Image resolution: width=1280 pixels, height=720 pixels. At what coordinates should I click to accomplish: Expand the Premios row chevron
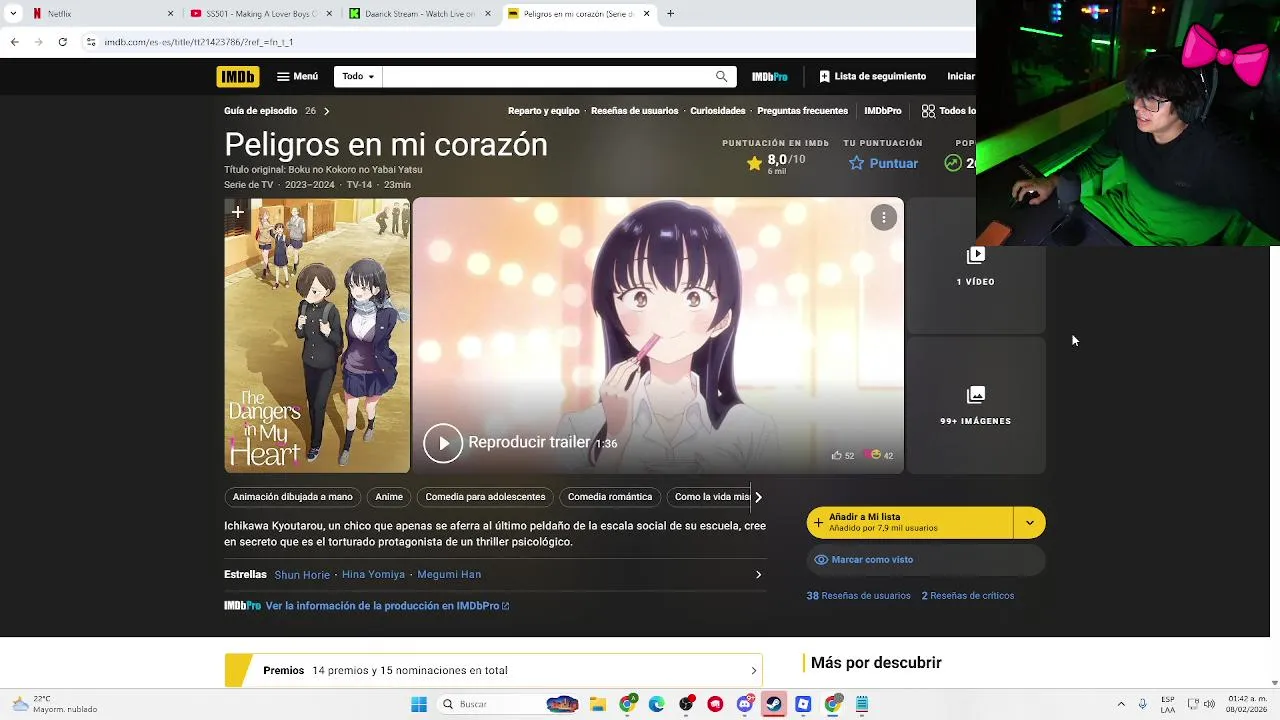(753, 671)
